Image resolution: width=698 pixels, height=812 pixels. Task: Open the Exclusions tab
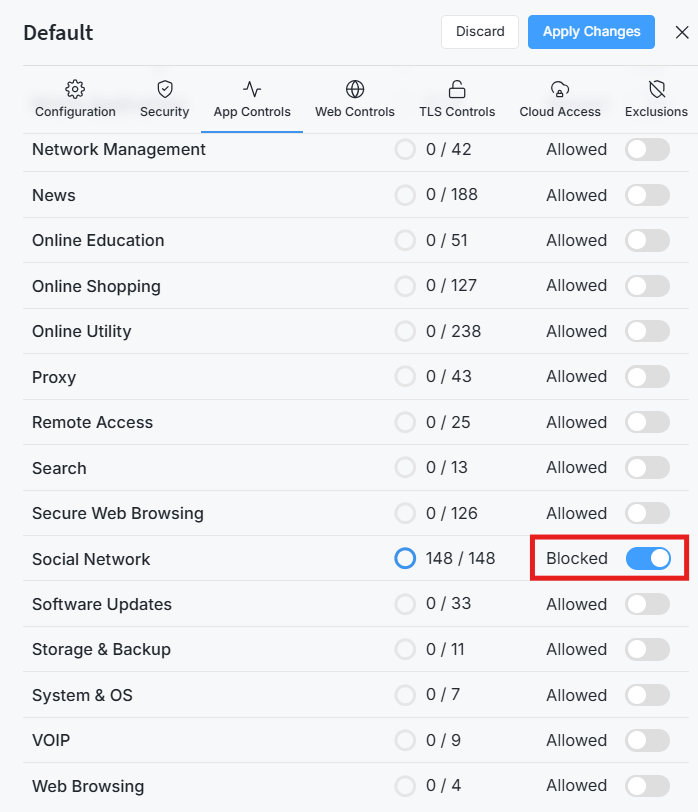(657, 99)
